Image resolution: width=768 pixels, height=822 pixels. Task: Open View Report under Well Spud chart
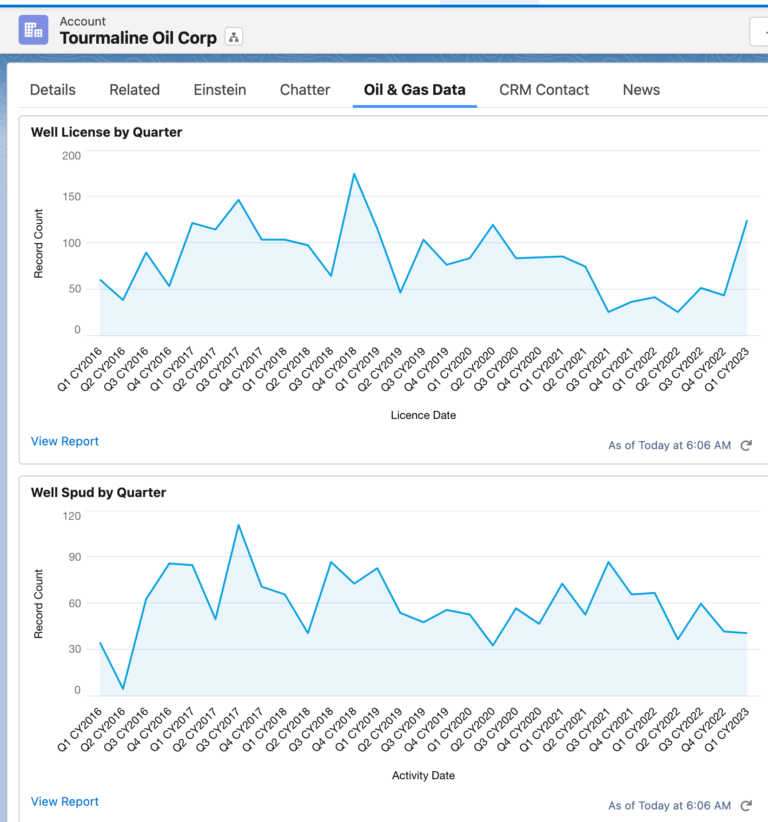coord(65,801)
